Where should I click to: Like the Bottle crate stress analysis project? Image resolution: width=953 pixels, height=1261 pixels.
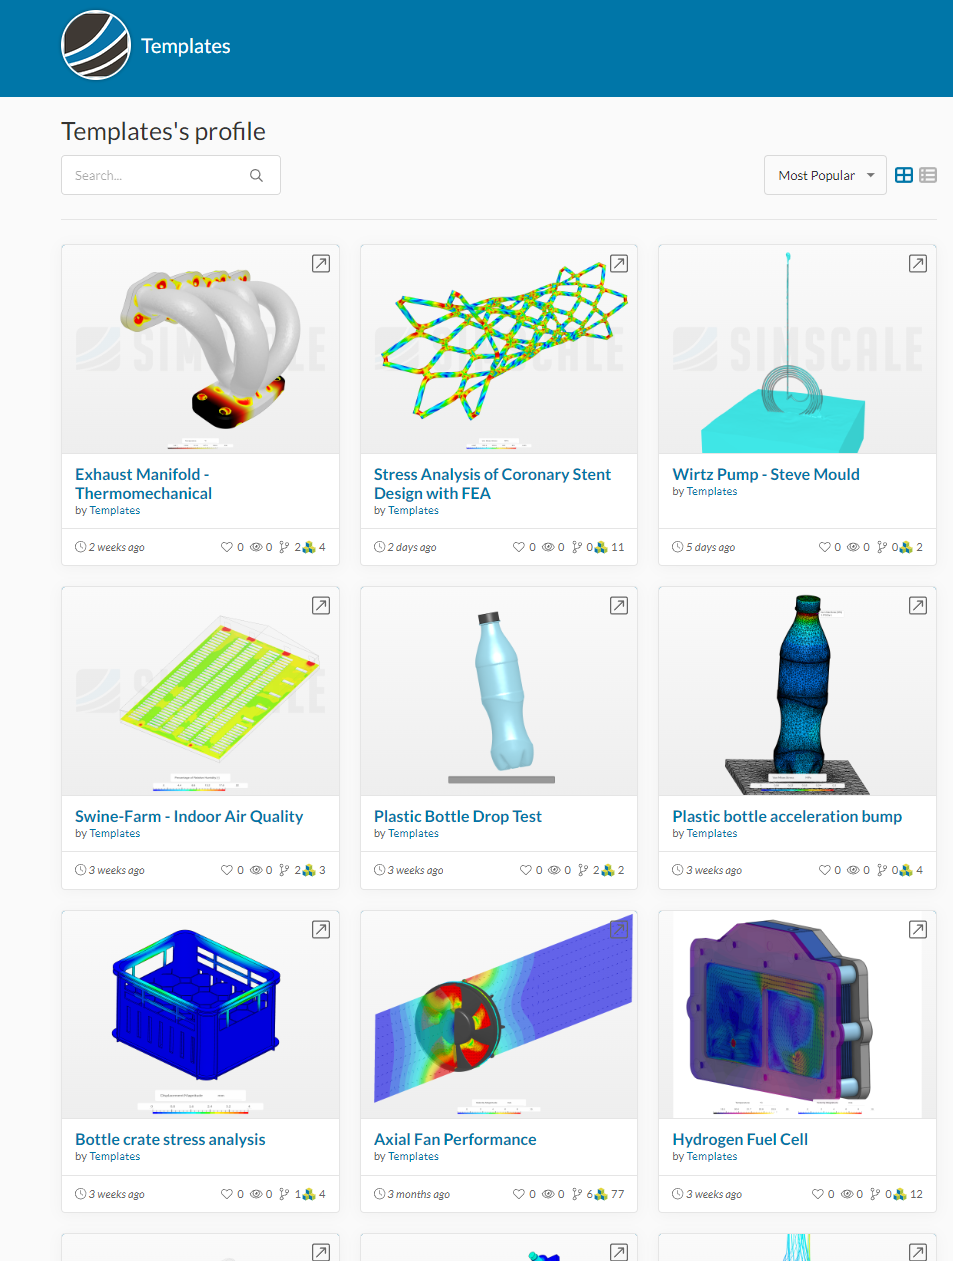click(x=227, y=1194)
